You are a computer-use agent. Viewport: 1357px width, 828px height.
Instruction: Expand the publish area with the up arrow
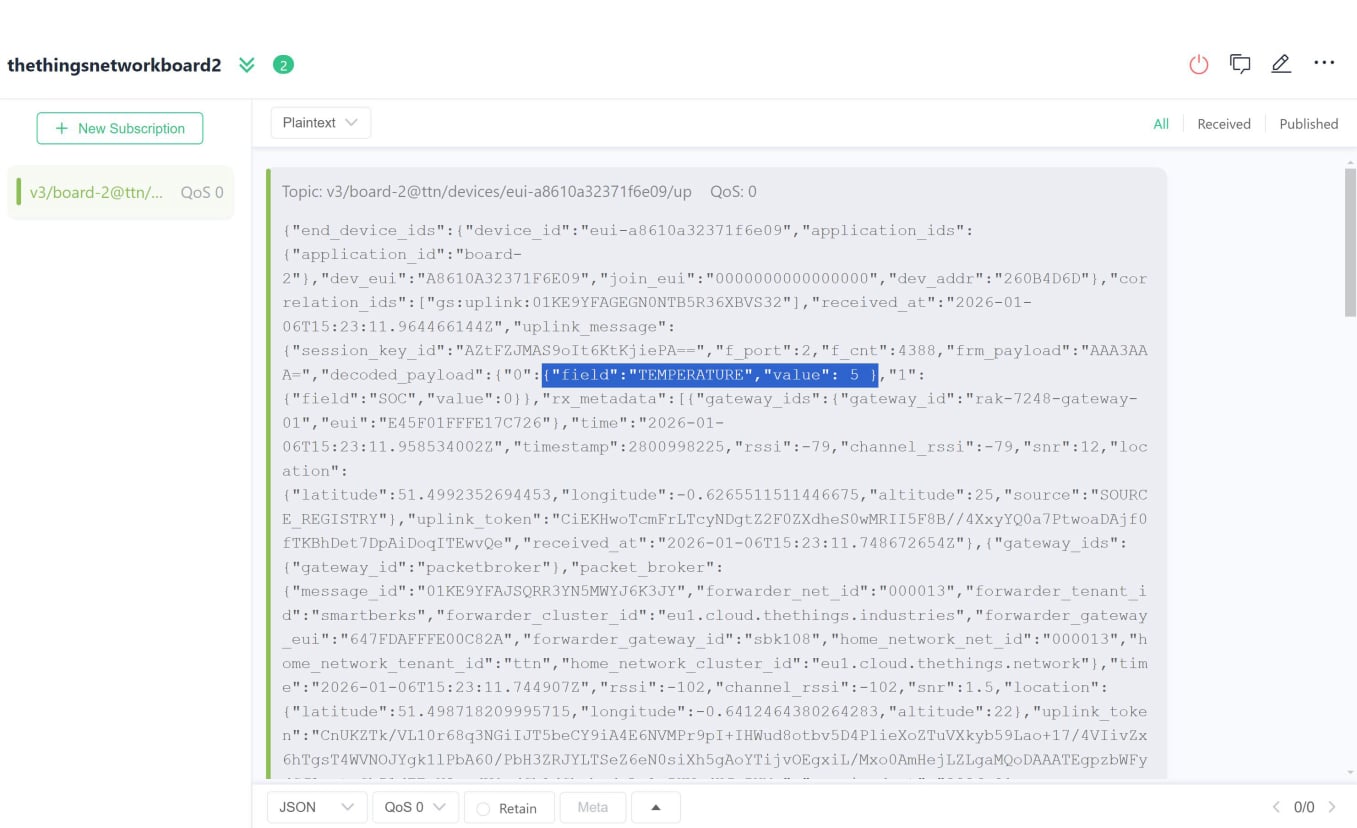656,807
